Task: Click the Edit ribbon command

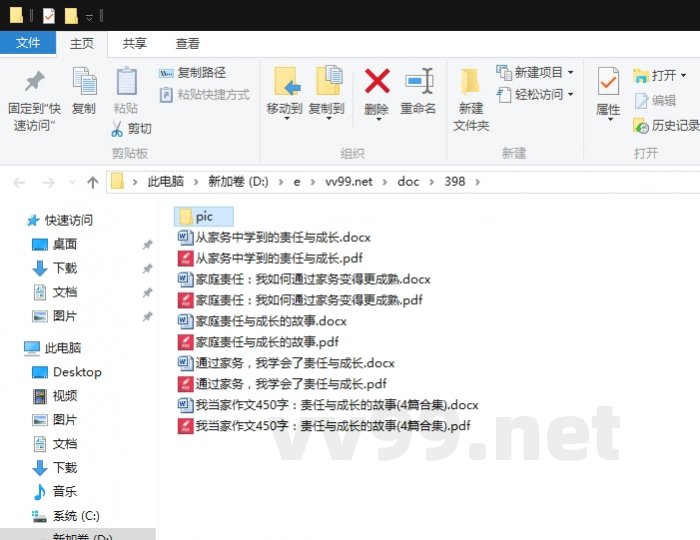Action: pos(655,101)
